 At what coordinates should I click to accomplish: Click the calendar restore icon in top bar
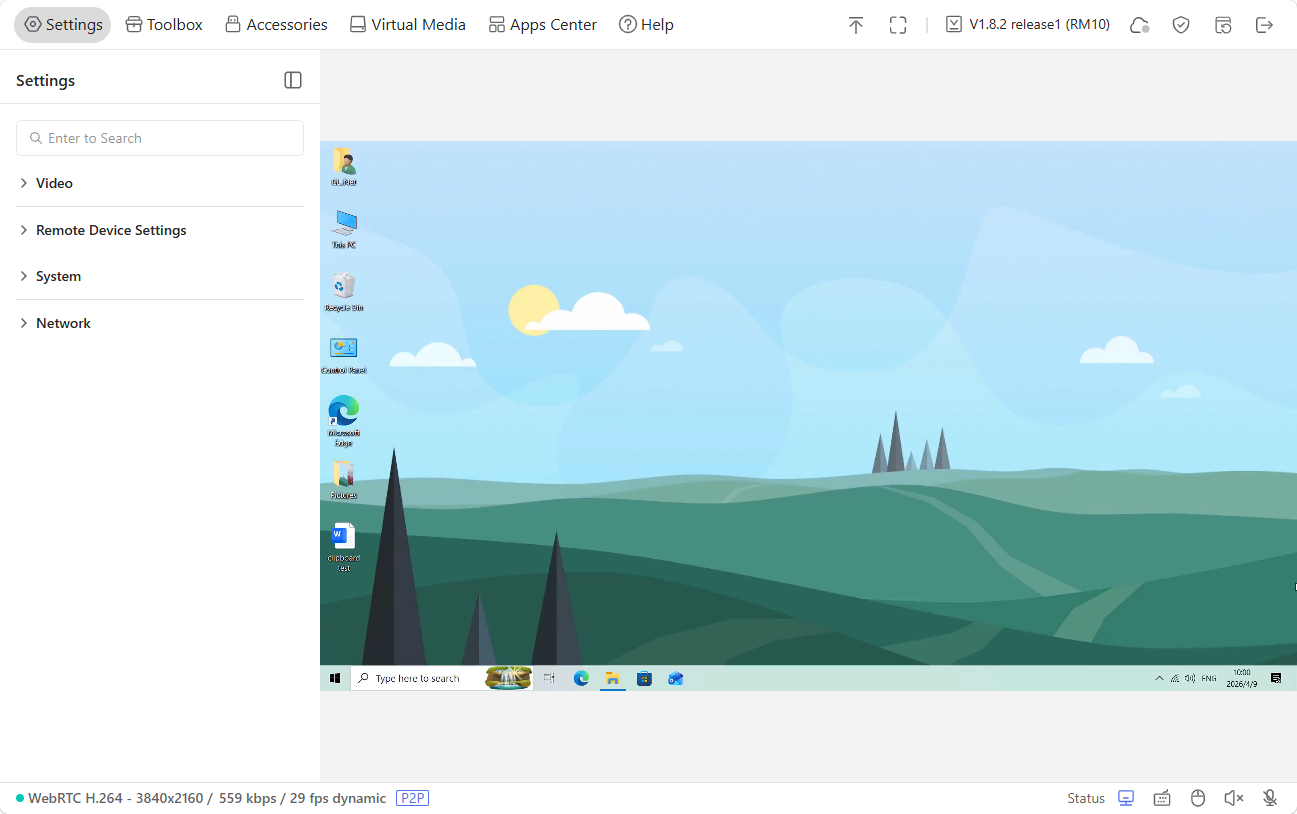[1223, 25]
